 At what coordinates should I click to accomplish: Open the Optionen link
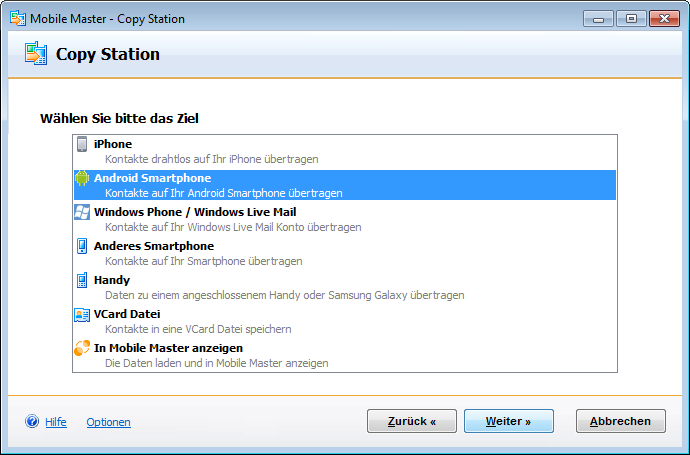(108, 422)
